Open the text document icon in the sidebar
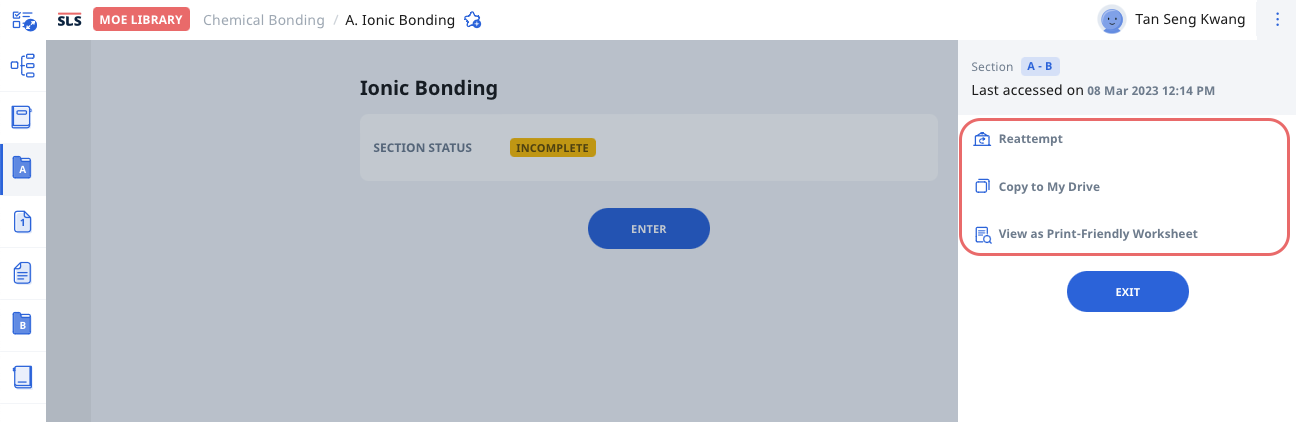The height and width of the screenshot is (422, 1296). [22, 273]
